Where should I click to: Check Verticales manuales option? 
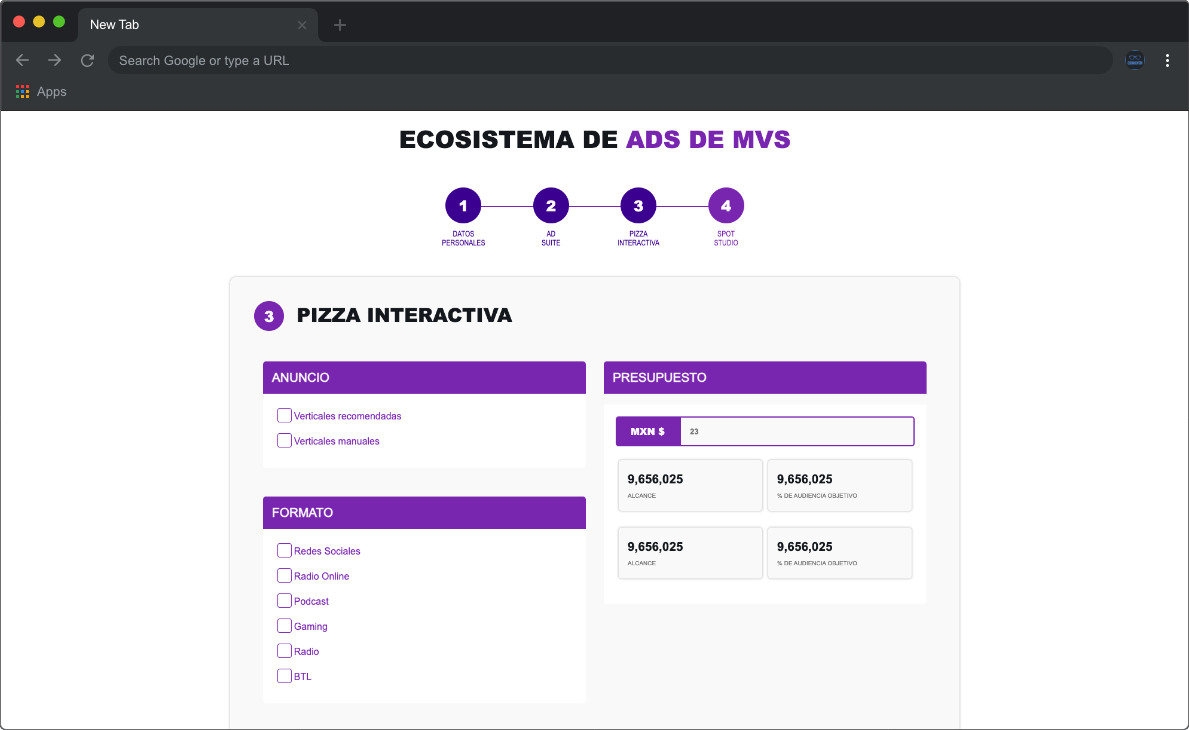[284, 440]
